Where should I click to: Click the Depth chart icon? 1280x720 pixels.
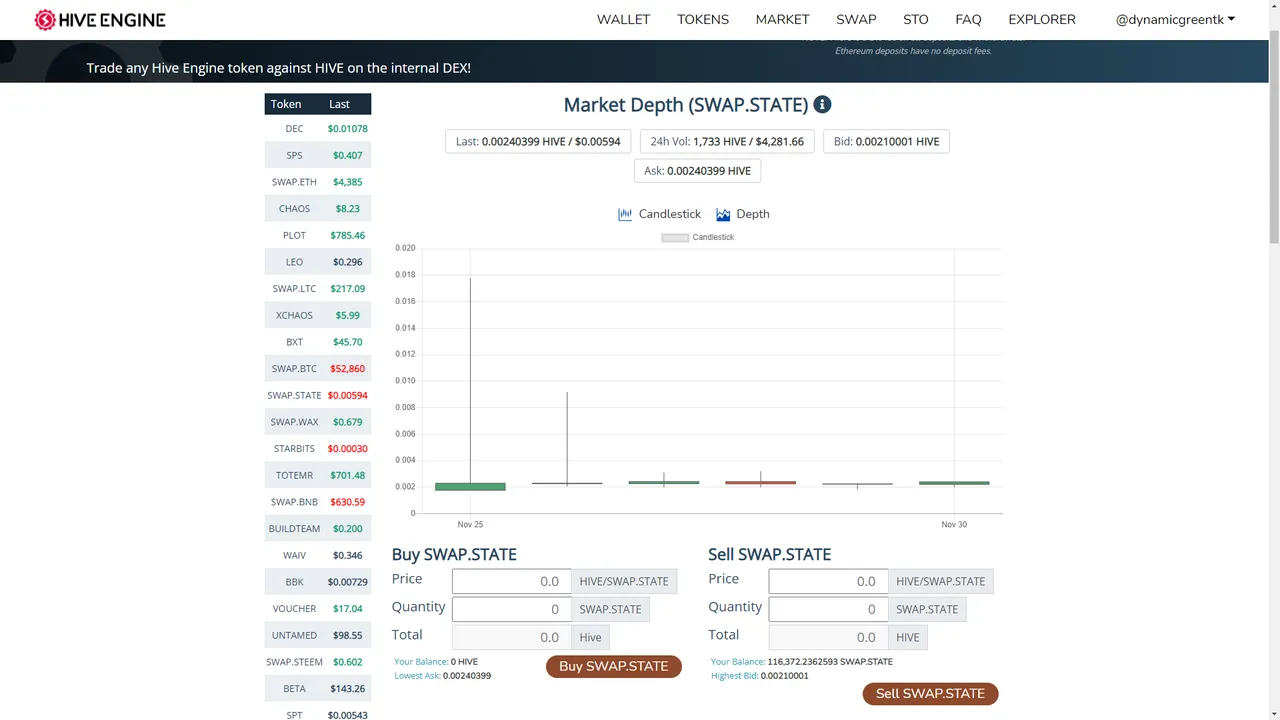[x=723, y=214]
